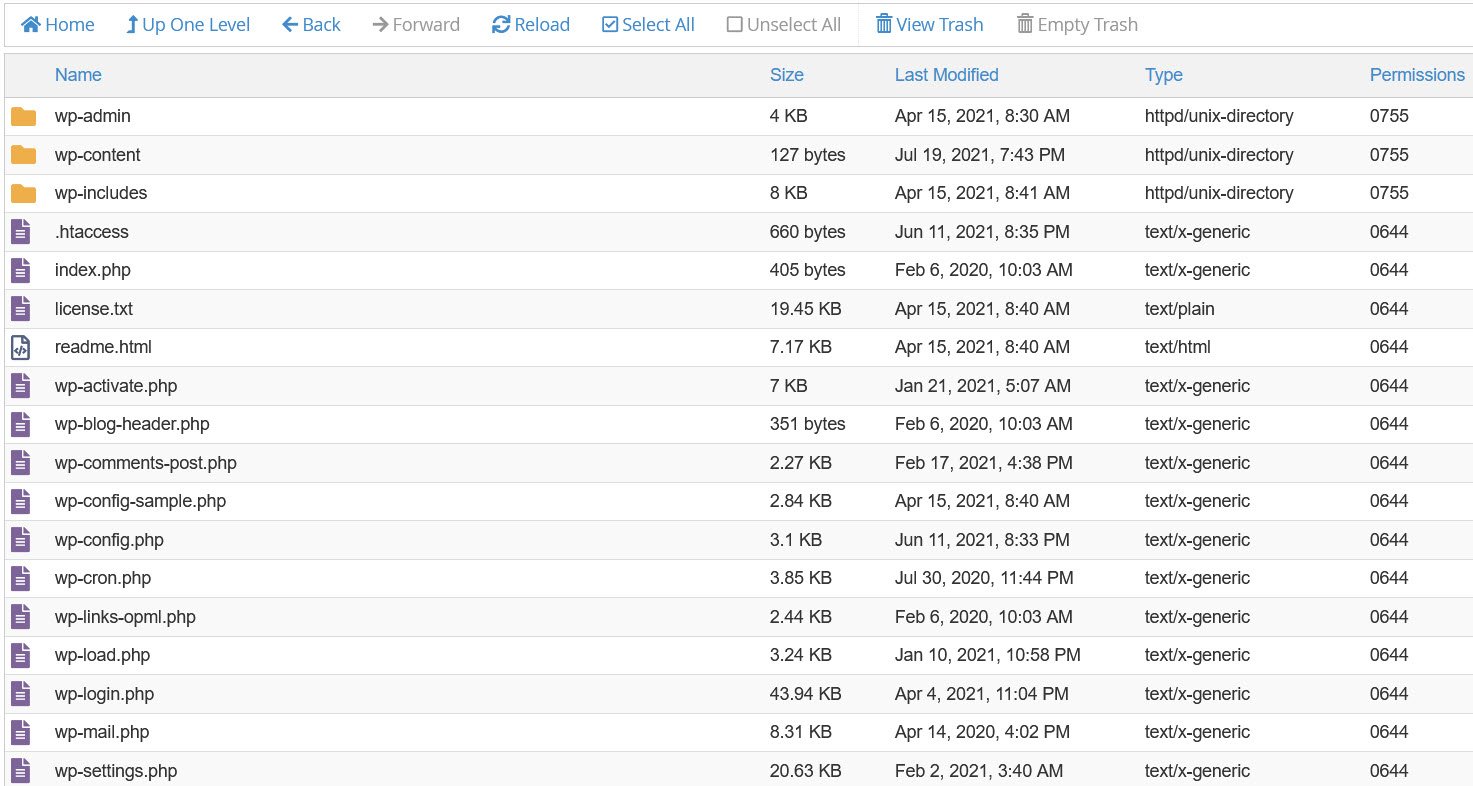This screenshot has height=786, width=1473.
Task: Click the wp-links-opml.php file icon
Action: click(21, 617)
